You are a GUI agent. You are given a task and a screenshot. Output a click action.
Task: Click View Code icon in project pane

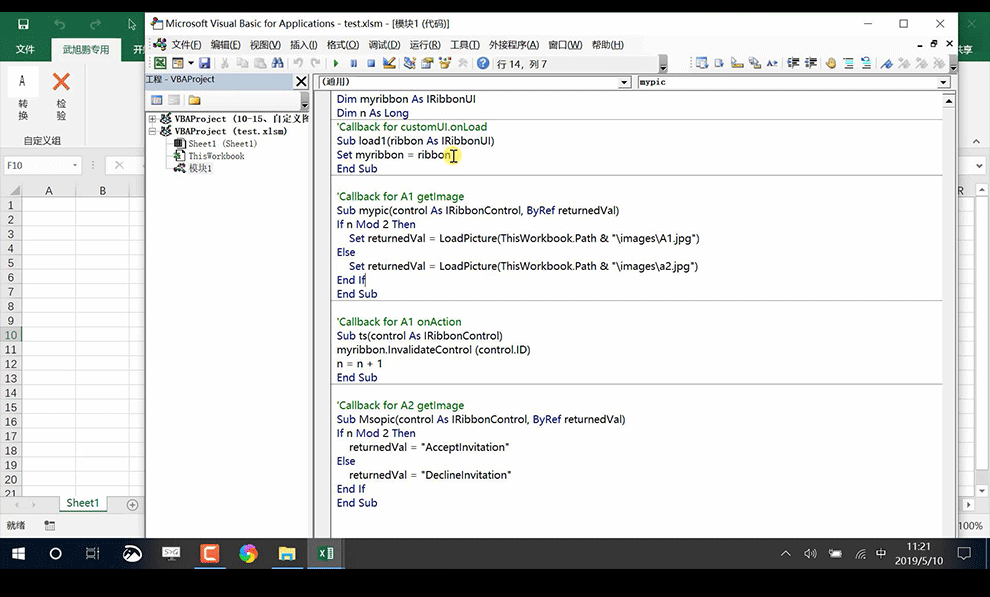pos(157,100)
